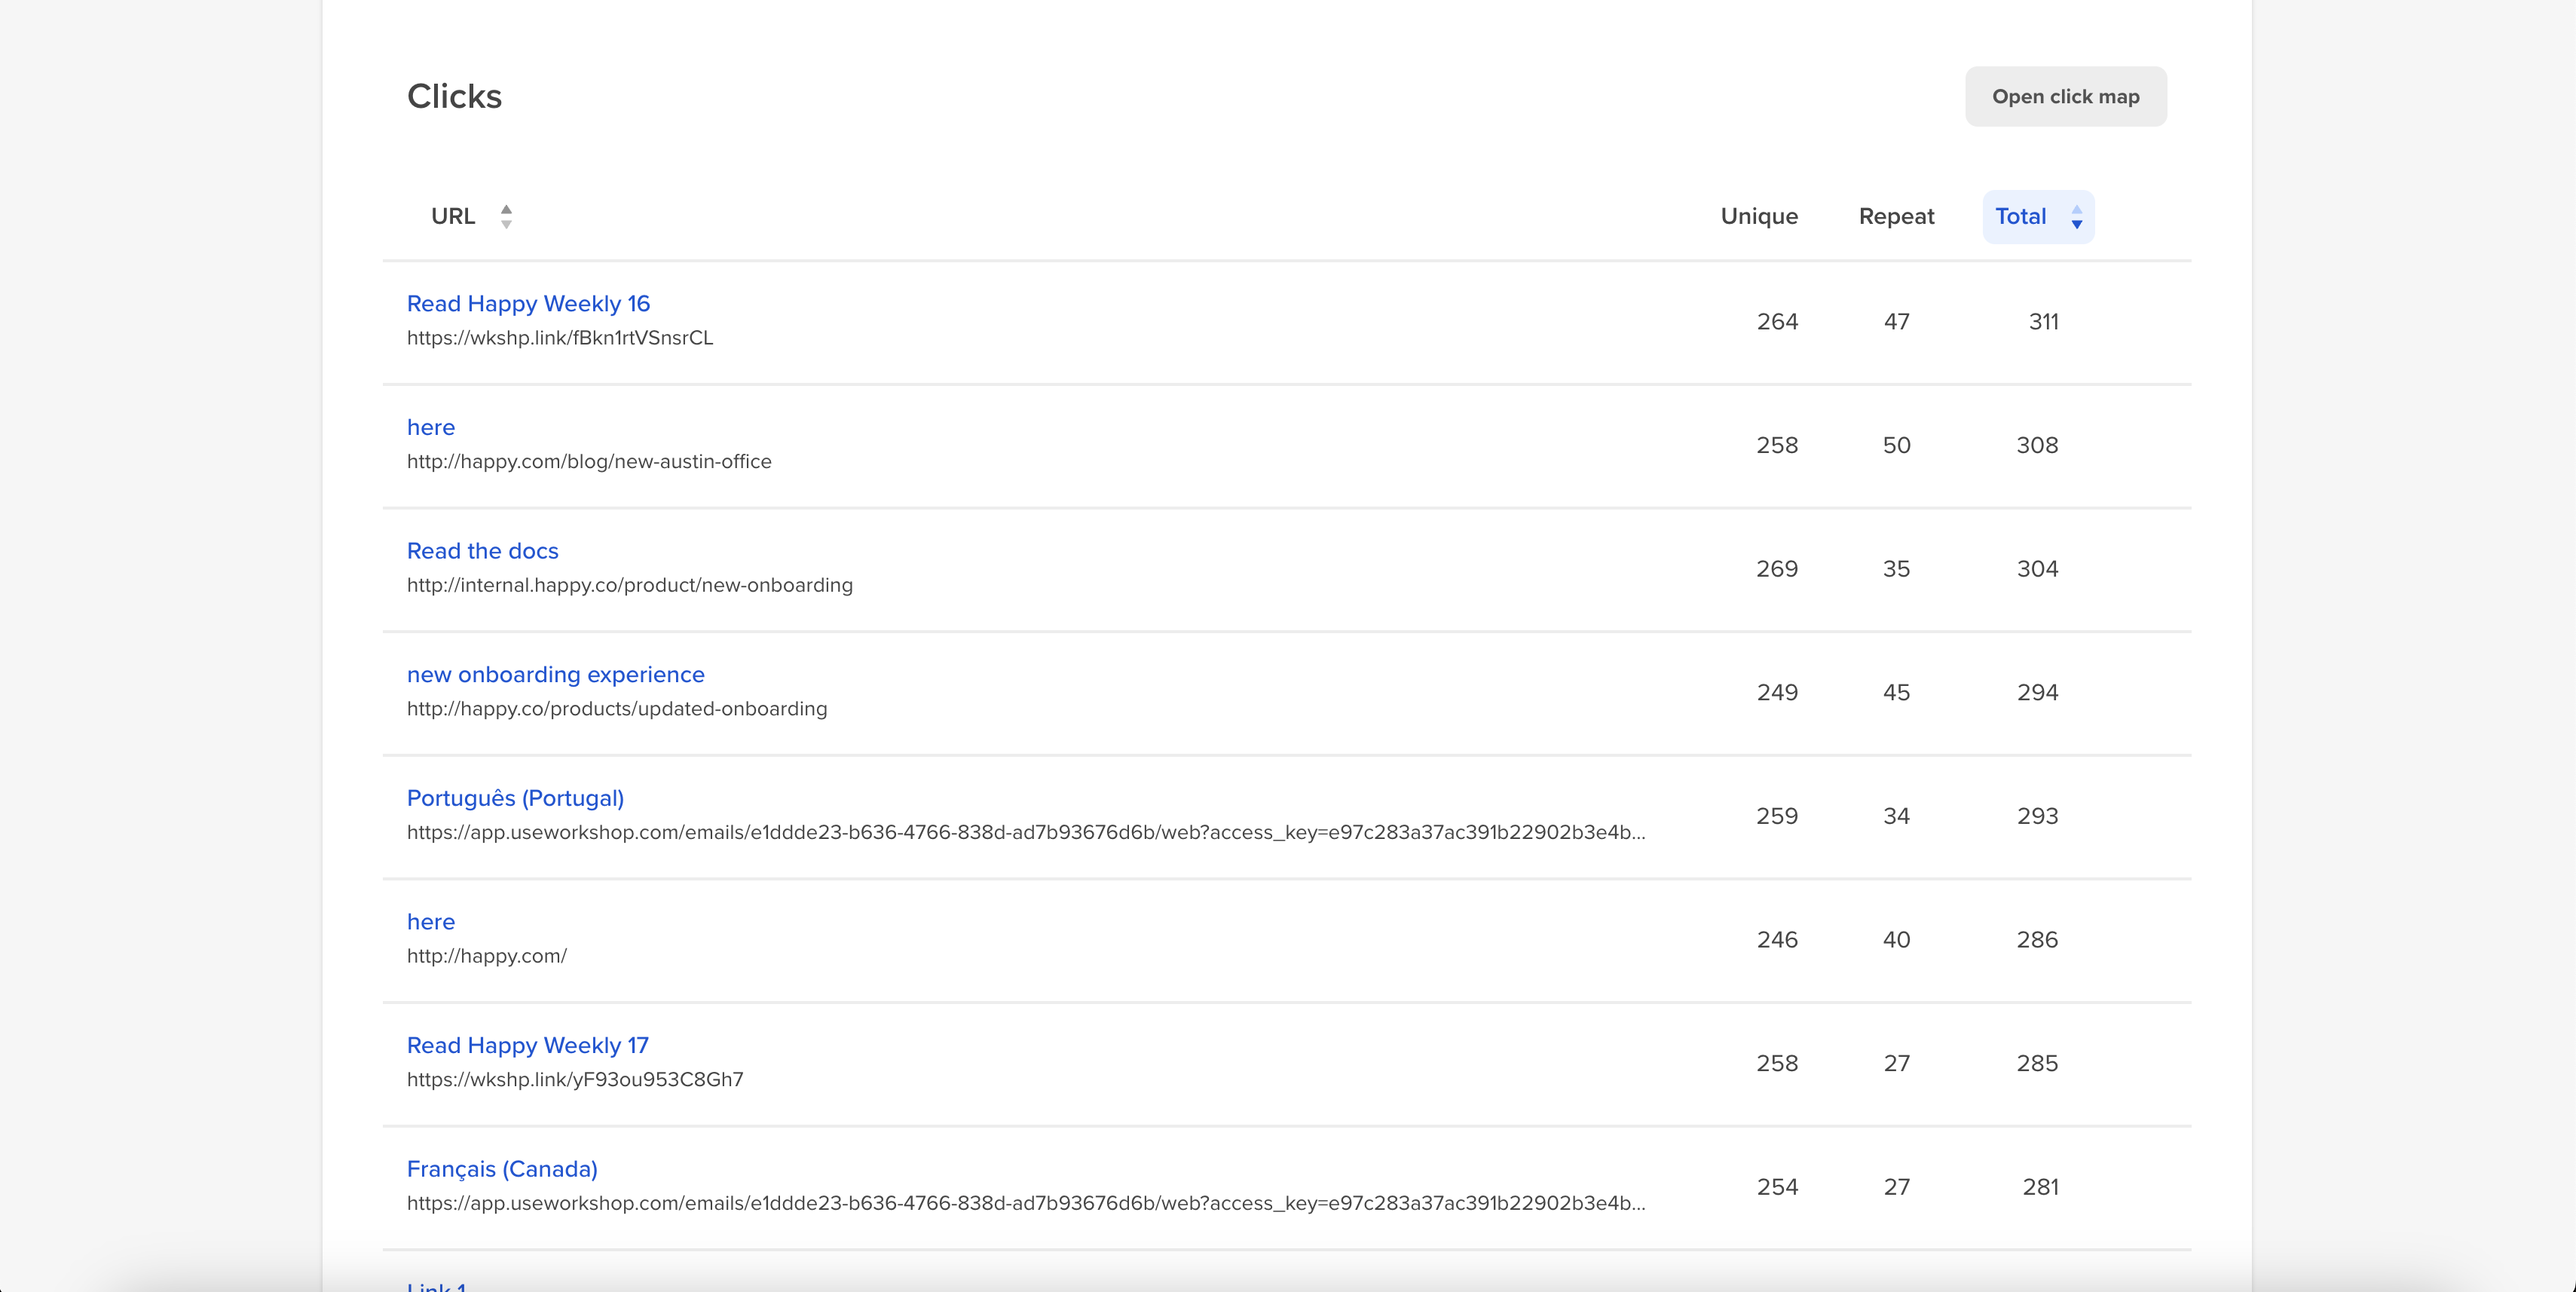The image size is (2576, 1292).
Task: Sort clicks by the URL column
Action: click(471, 216)
